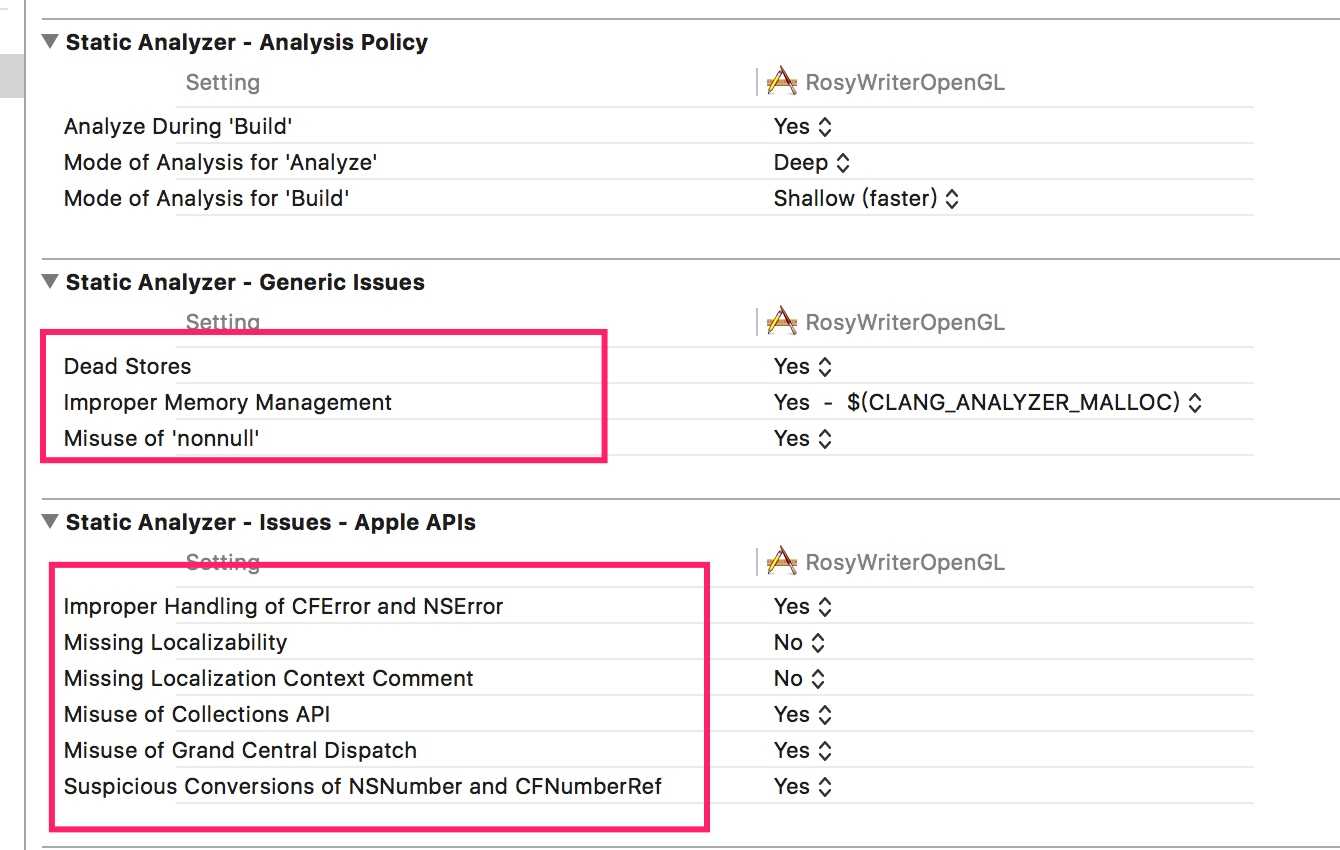The image size is (1340, 850).
Task: Open Improper Handling of CFError and NSError popup
Action: (x=802, y=606)
